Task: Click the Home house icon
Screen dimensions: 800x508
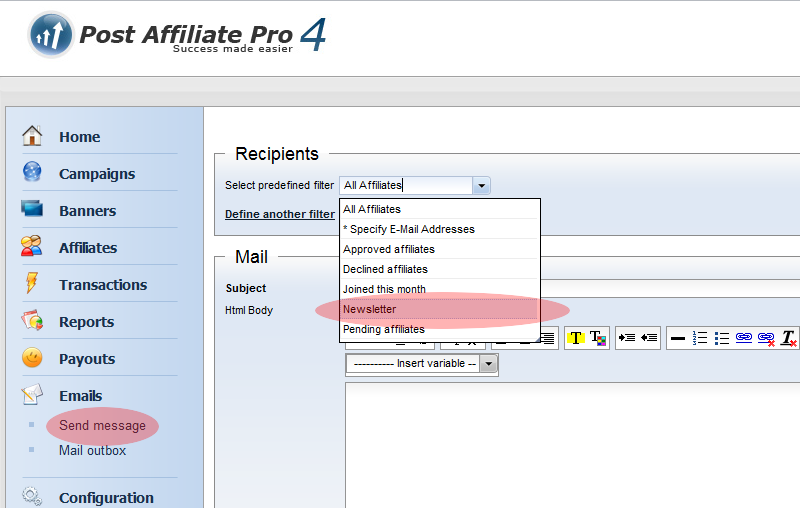Action: (32, 136)
